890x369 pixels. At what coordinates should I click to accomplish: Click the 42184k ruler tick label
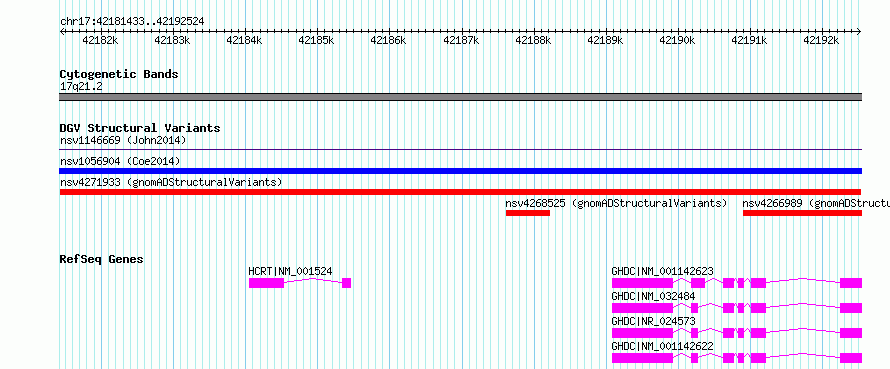coord(244,40)
